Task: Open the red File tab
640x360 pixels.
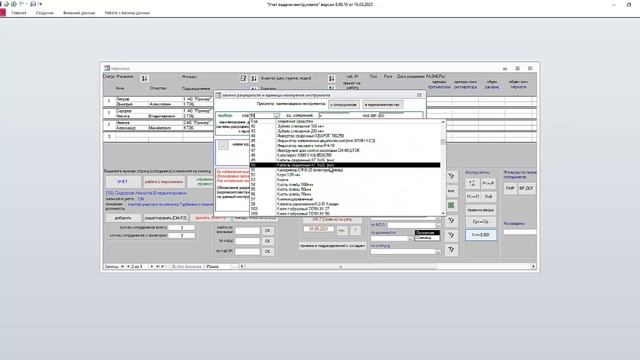Action: point(2,13)
